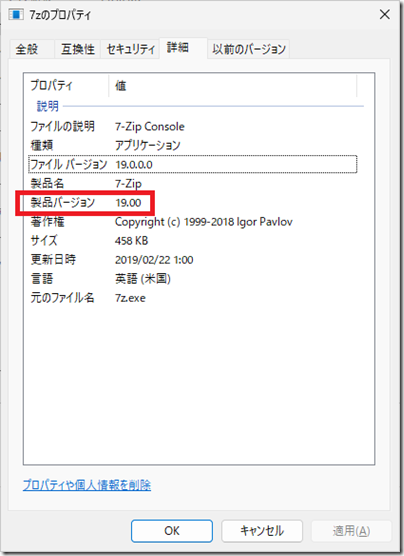This screenshot has width=404, height=556.
Task: Click the value 7-Zip Console
Action: pos(150,127)
